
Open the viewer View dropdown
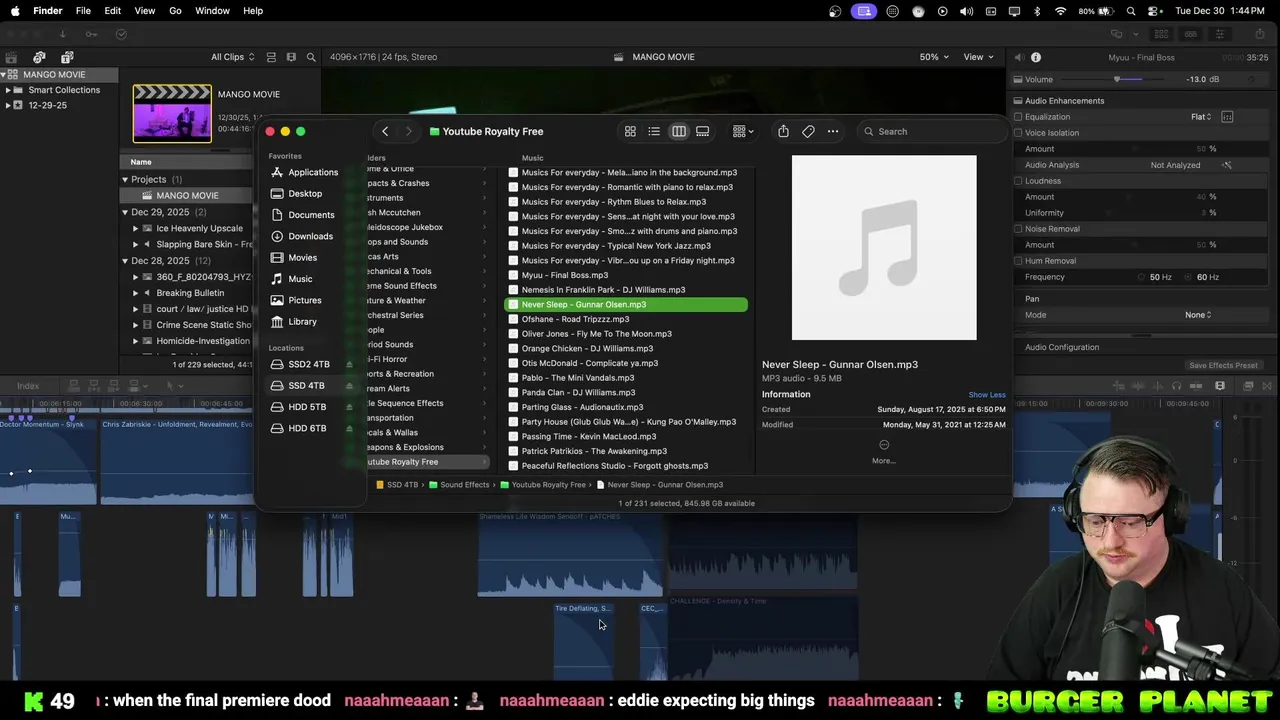point(978,57)
